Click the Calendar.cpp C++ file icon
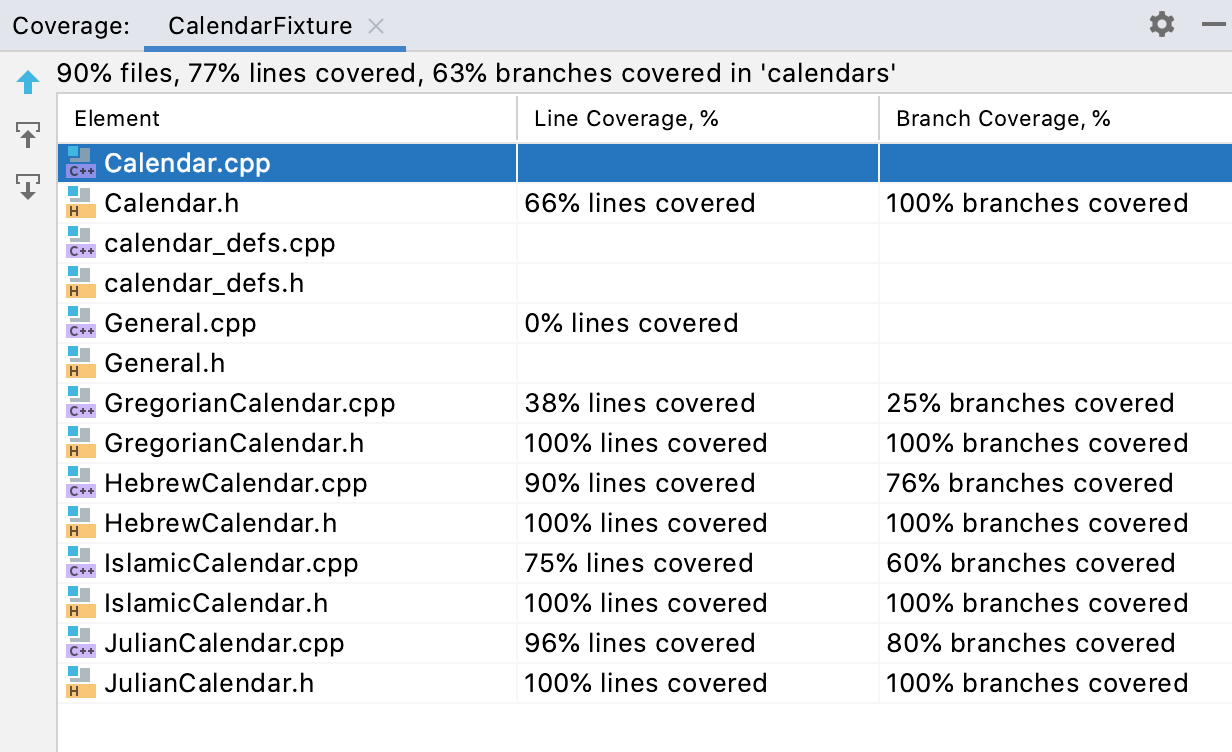1232x752 pixels. tap(80, 163)
